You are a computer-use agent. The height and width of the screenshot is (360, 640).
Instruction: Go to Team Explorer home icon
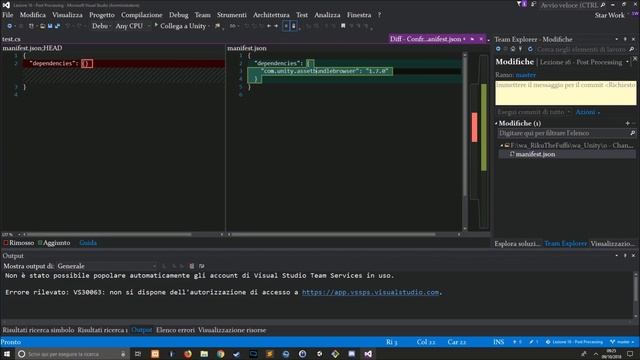pyautogui.click(x=513, y=49)
